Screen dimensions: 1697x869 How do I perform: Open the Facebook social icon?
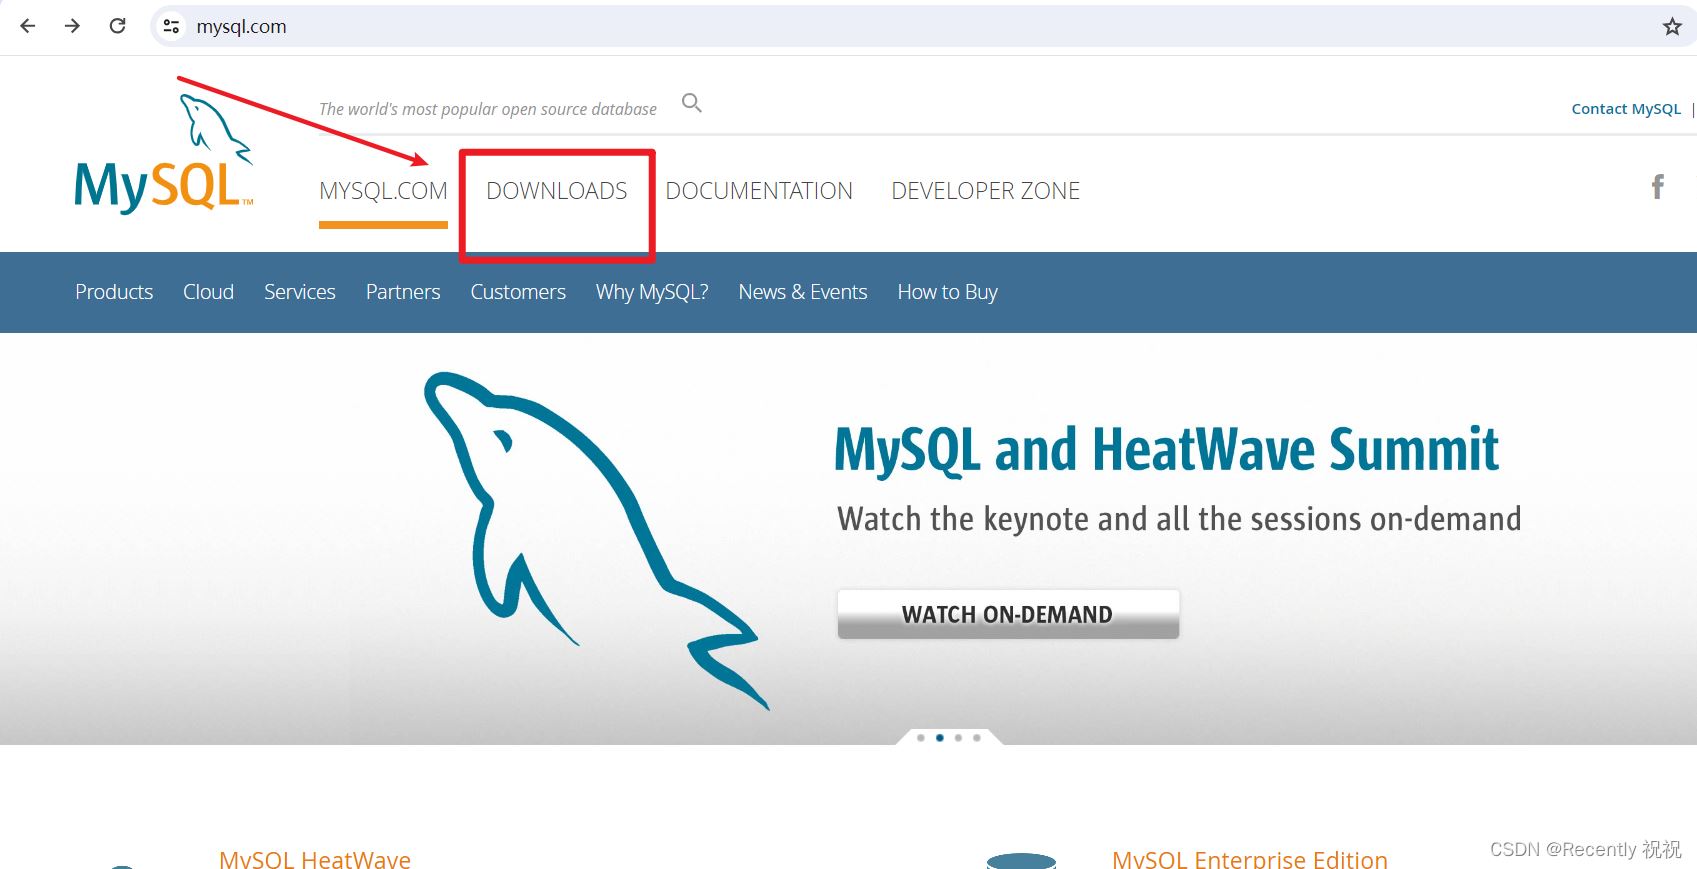pos(1657,187)
